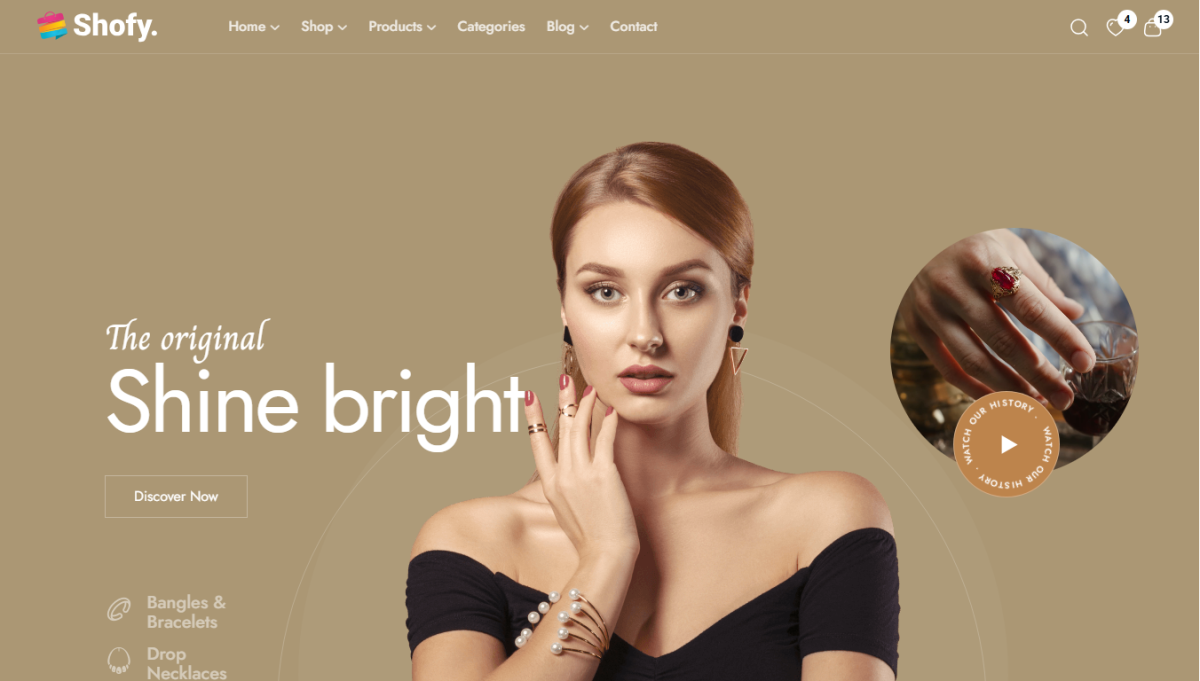
Task: Click the bangle icon beside Bangles & Bracelets
Action: pyautogui.click(x=119, y=609)
